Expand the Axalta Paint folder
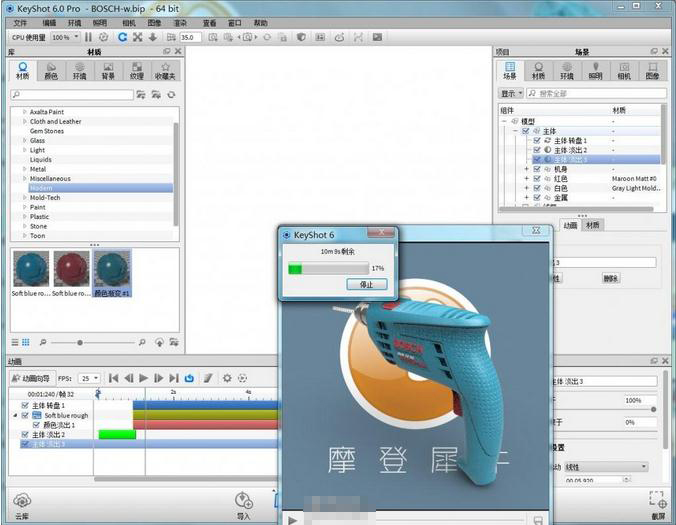Viewport: 676px width, 525px height. tap(25, 112)
